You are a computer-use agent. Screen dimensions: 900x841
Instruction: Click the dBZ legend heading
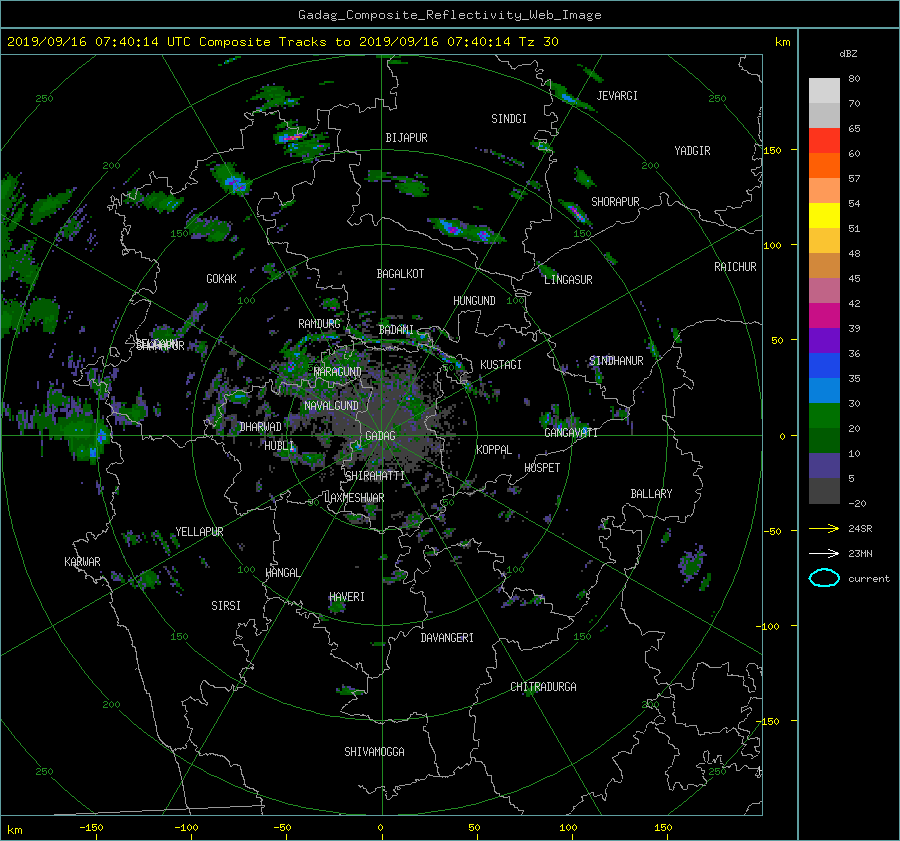(x=848, y=54)
